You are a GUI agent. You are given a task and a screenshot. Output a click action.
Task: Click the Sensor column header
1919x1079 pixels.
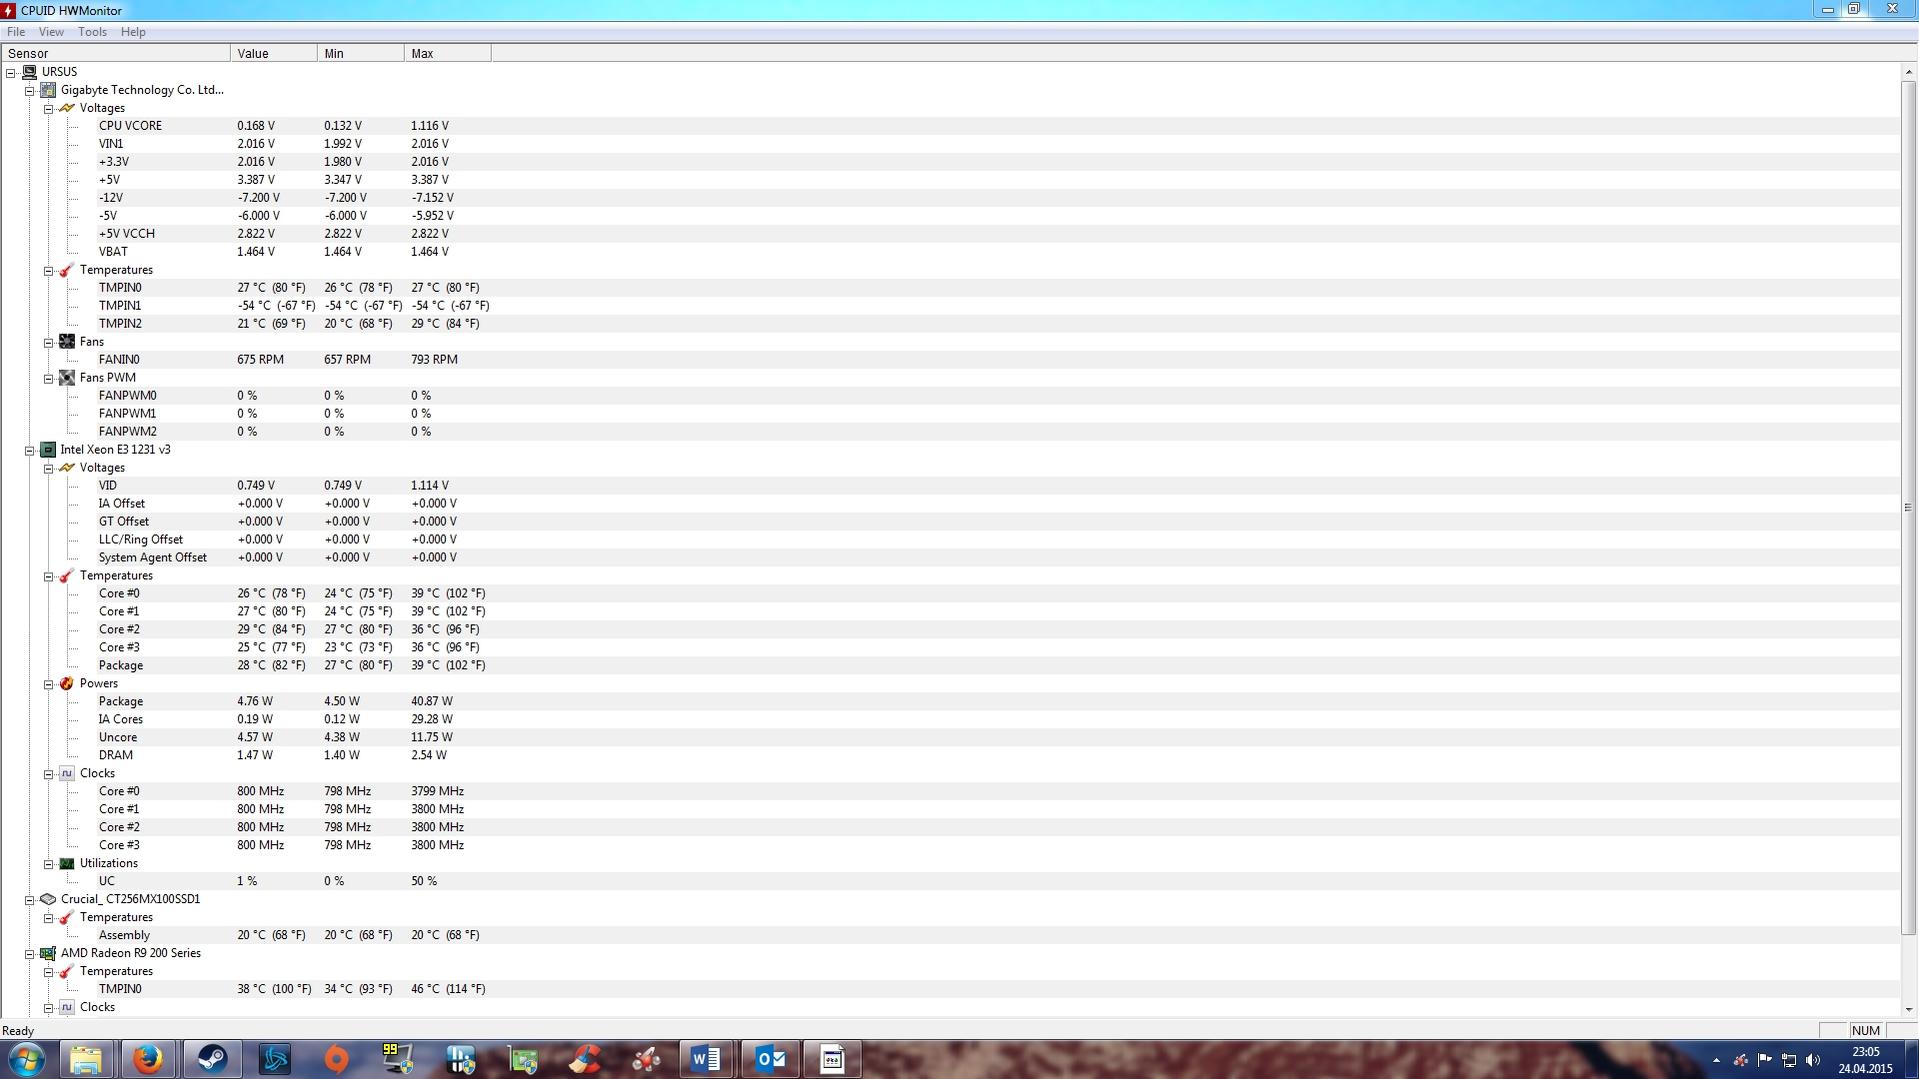click(x=116, y=54)
